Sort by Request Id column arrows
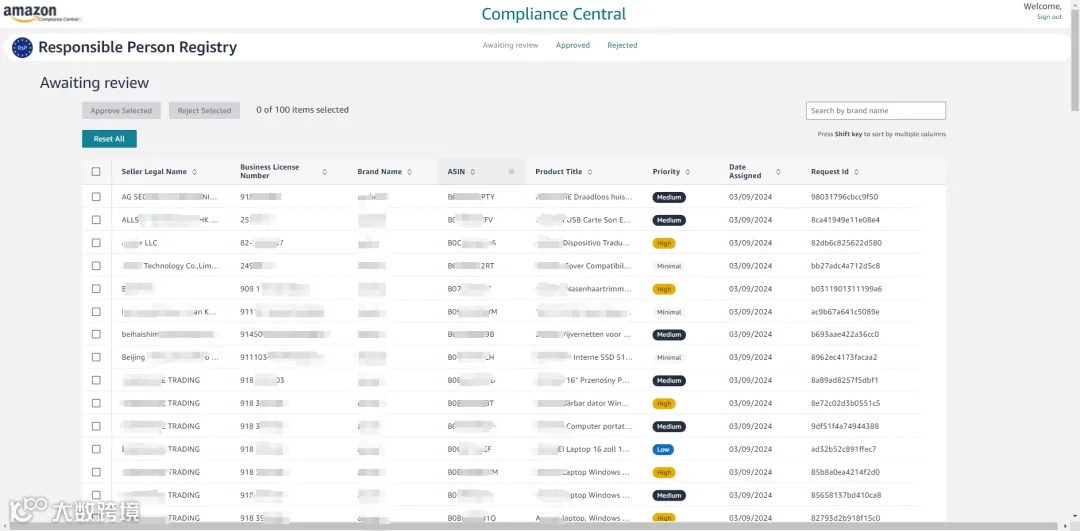This screenshot has height=531, width=1080. pos(856,171)
